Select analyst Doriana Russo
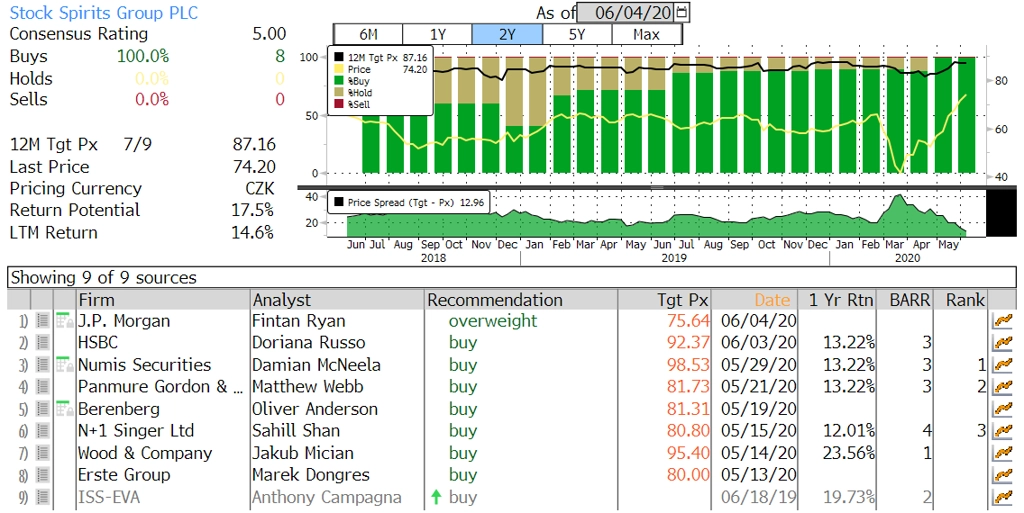The image size is (1024, 513). pyautogui.click(x=308, y=343)
